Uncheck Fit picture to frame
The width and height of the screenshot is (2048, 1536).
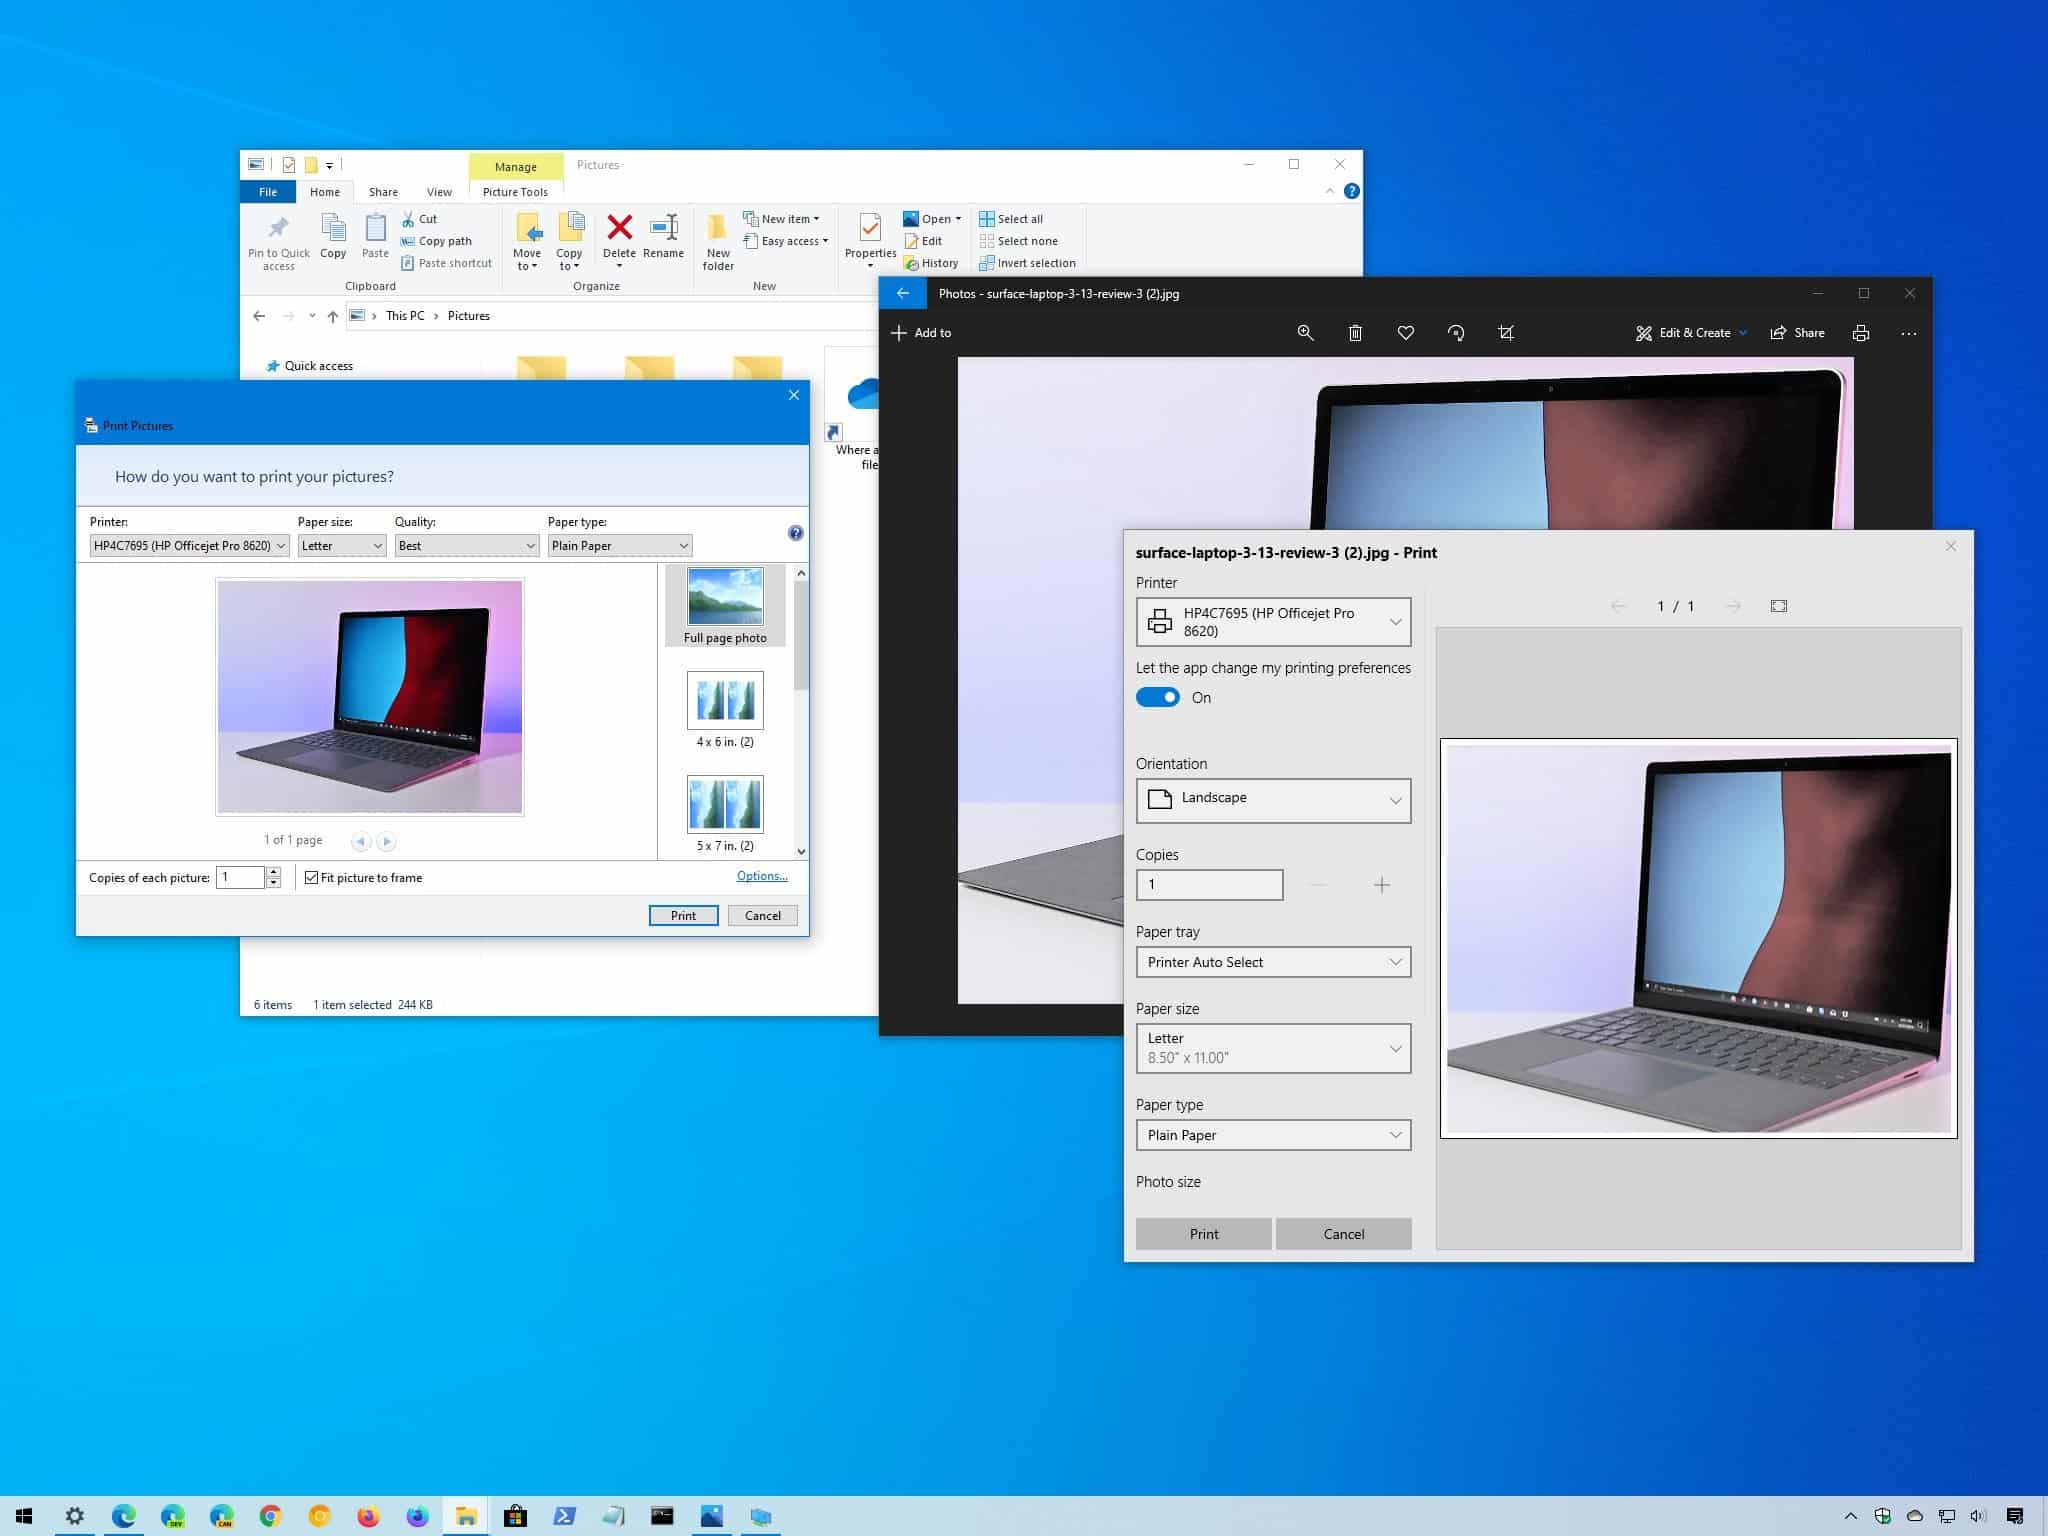coord(313,877)
